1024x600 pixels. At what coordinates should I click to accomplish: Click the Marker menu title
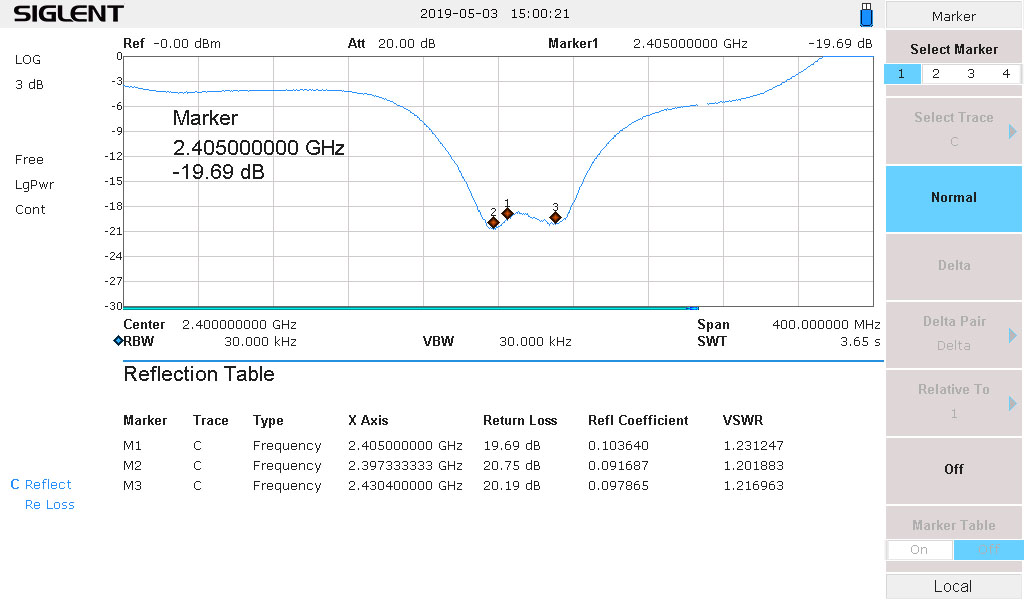tap(953, 16)
